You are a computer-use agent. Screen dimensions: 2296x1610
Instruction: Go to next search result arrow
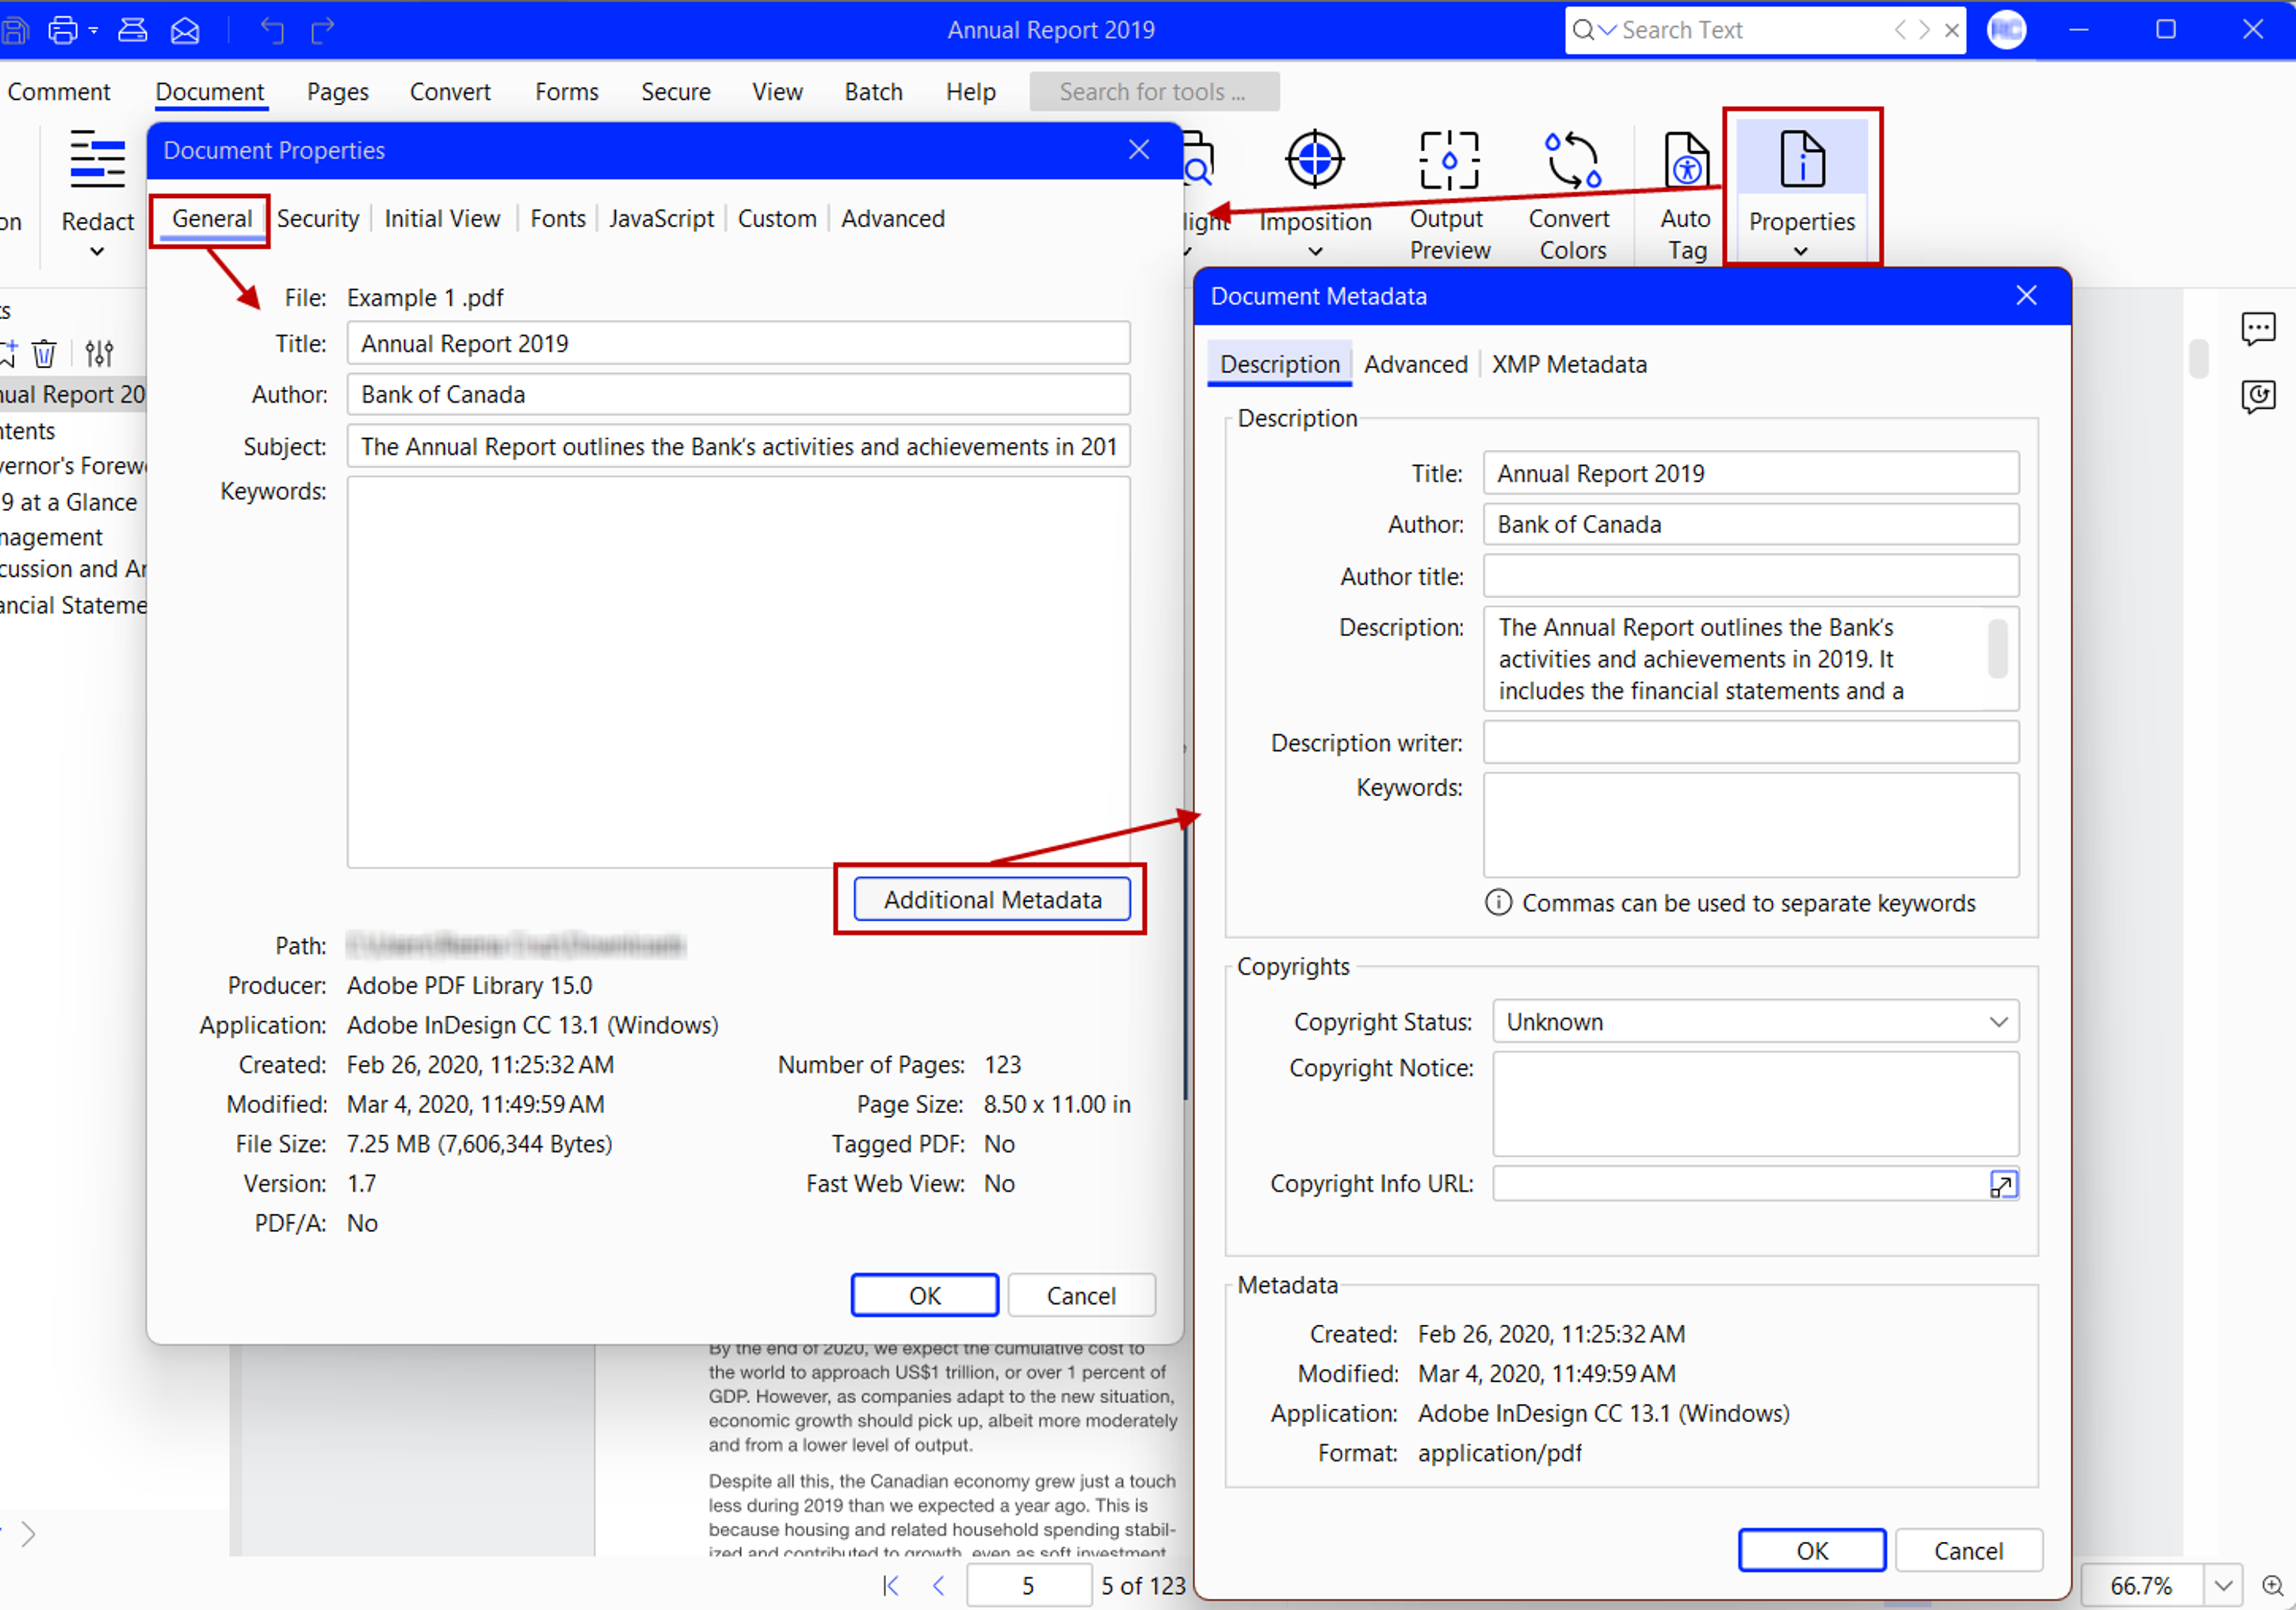tap(1924, 30)
